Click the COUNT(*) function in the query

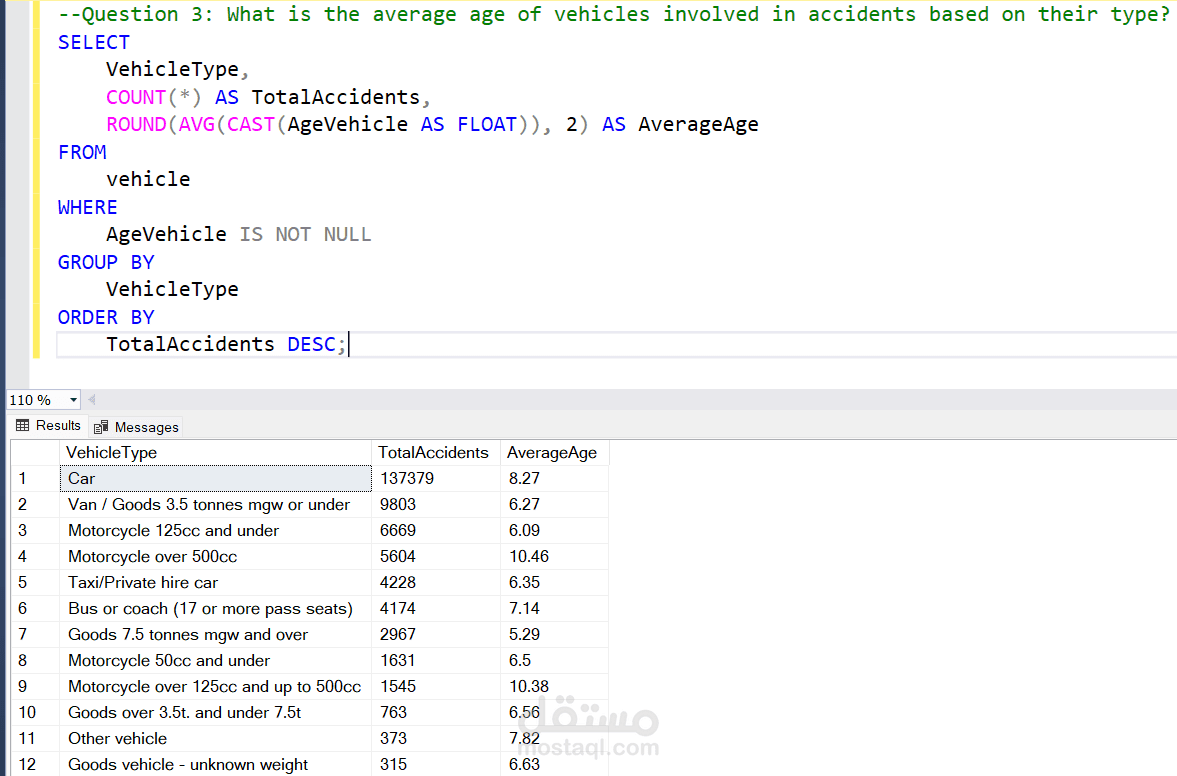tap(154, 98)
